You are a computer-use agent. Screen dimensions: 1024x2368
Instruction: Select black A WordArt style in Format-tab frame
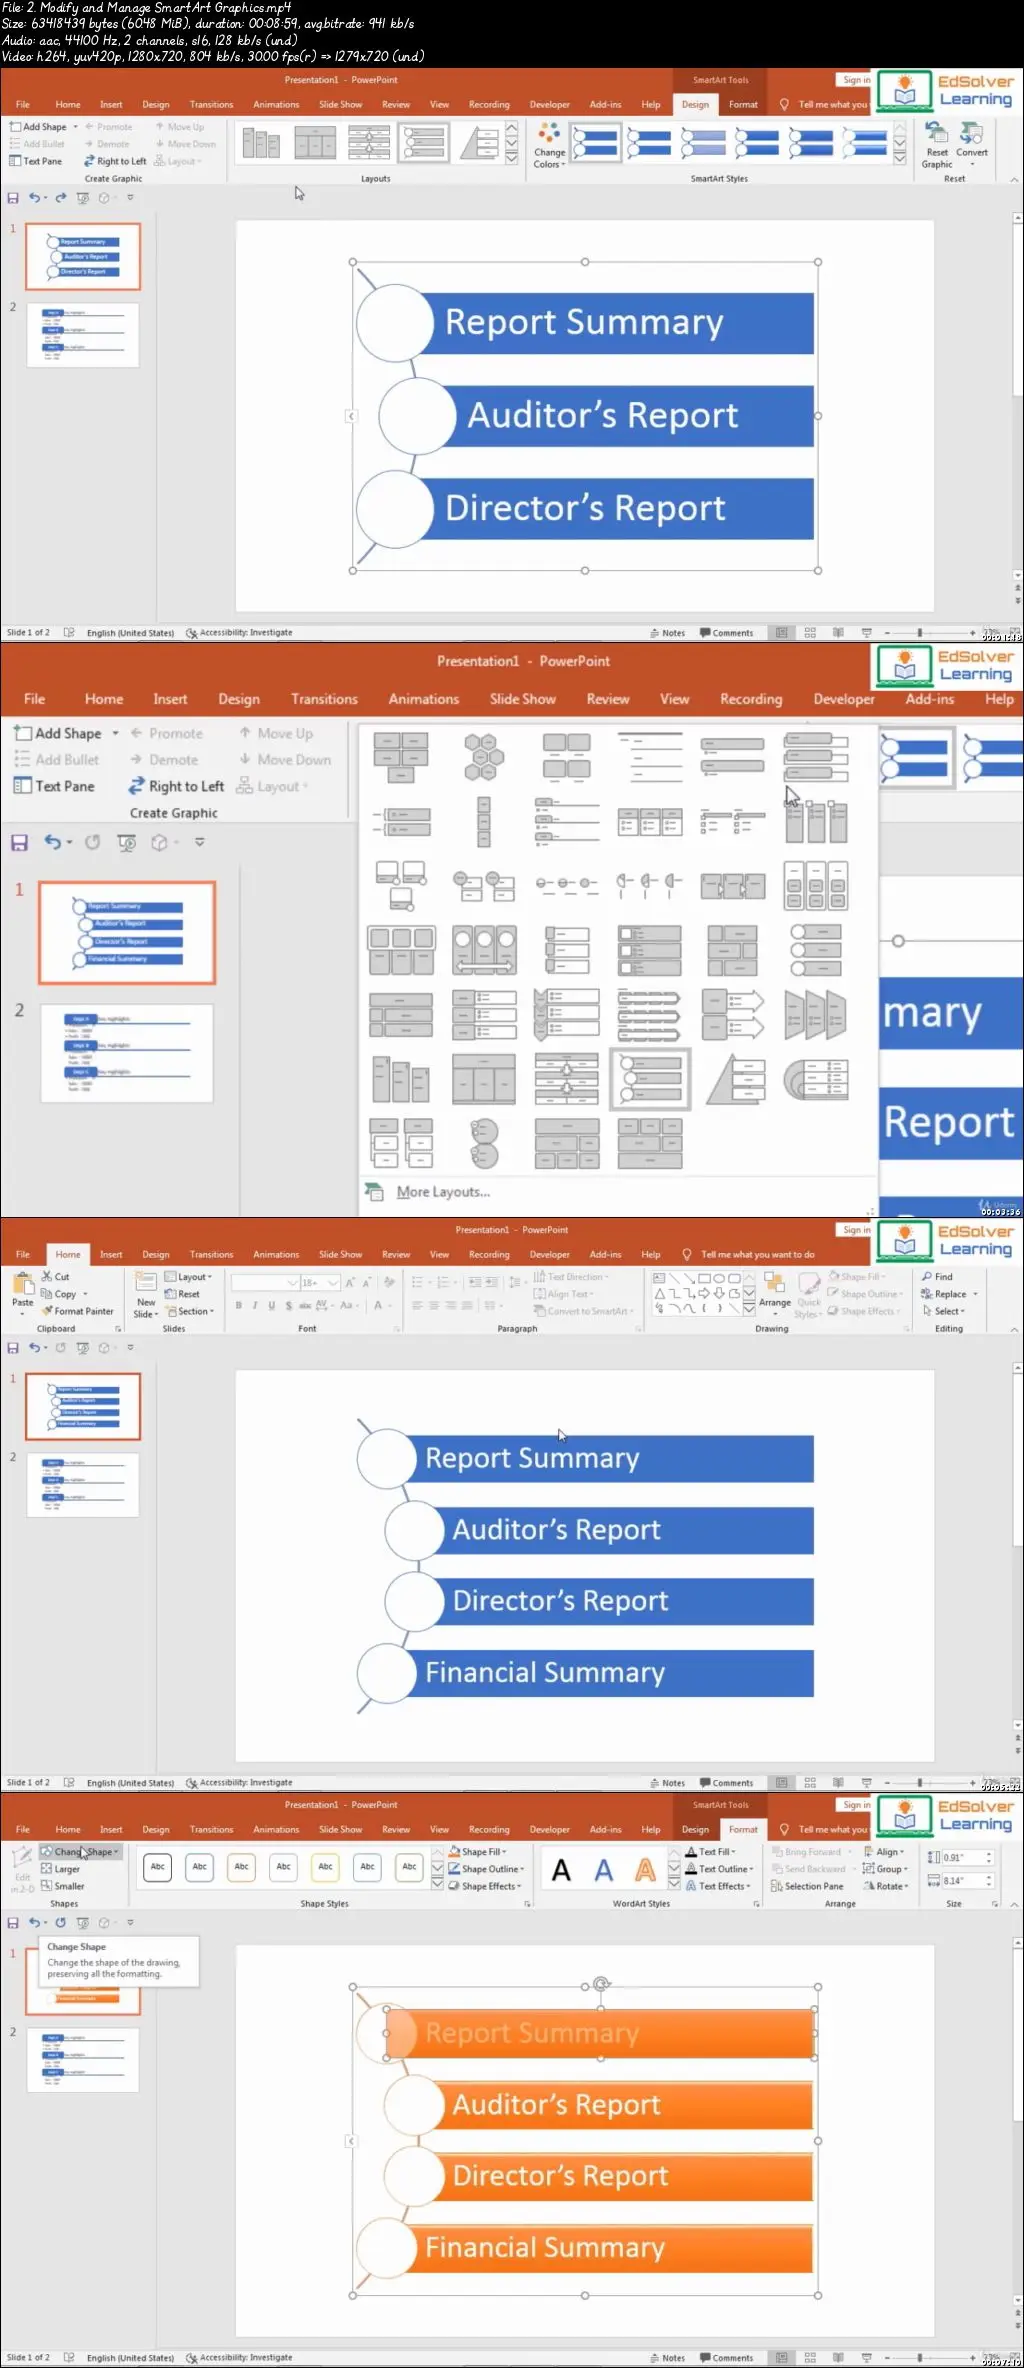point(562,1870)
